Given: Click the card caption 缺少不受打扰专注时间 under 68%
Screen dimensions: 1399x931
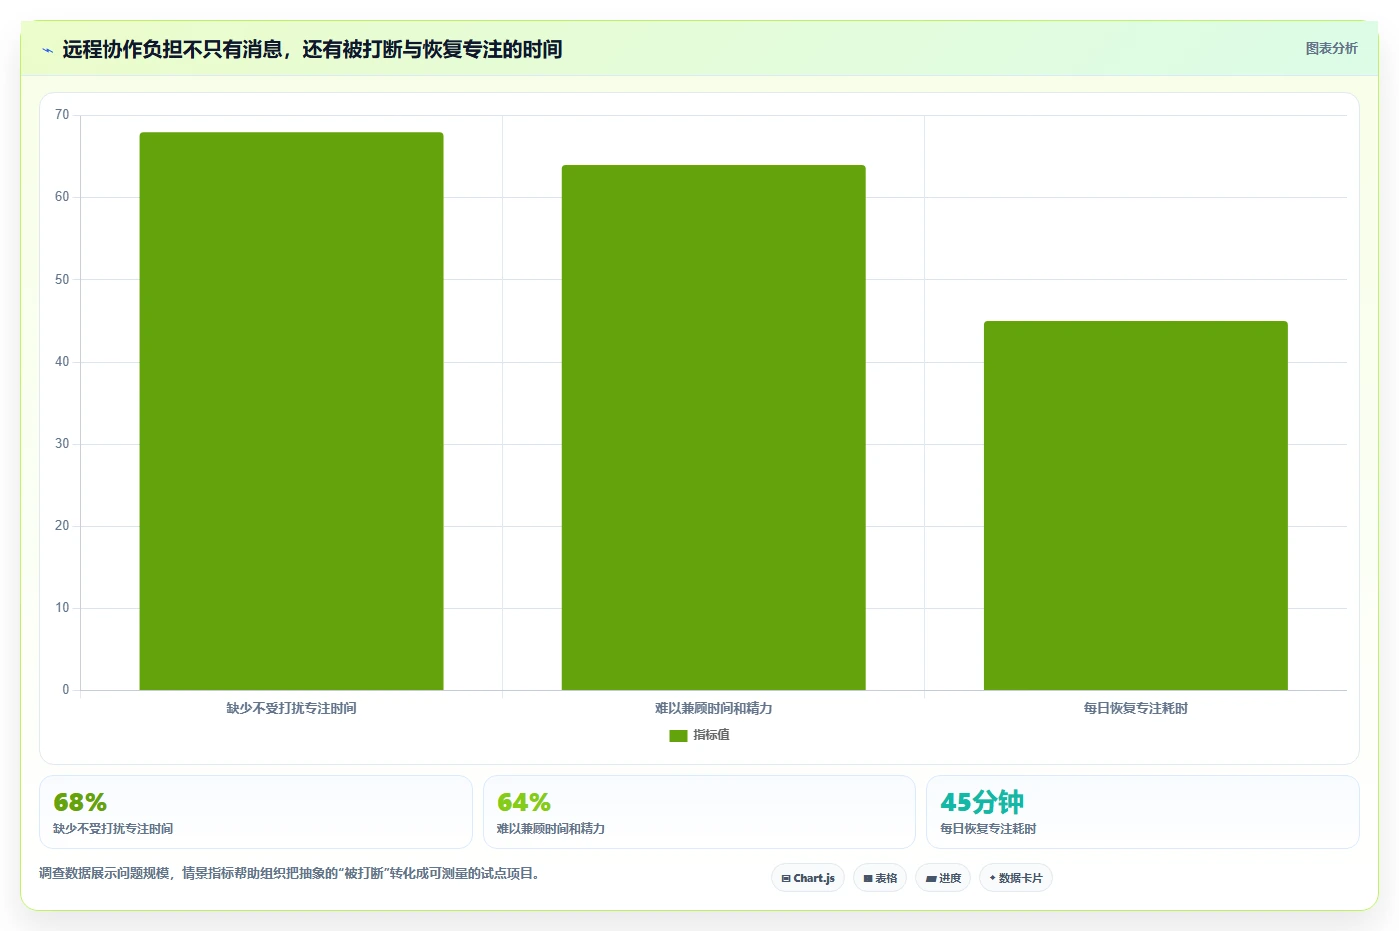Looking at the screenshot, I should [x=113, y=829].
